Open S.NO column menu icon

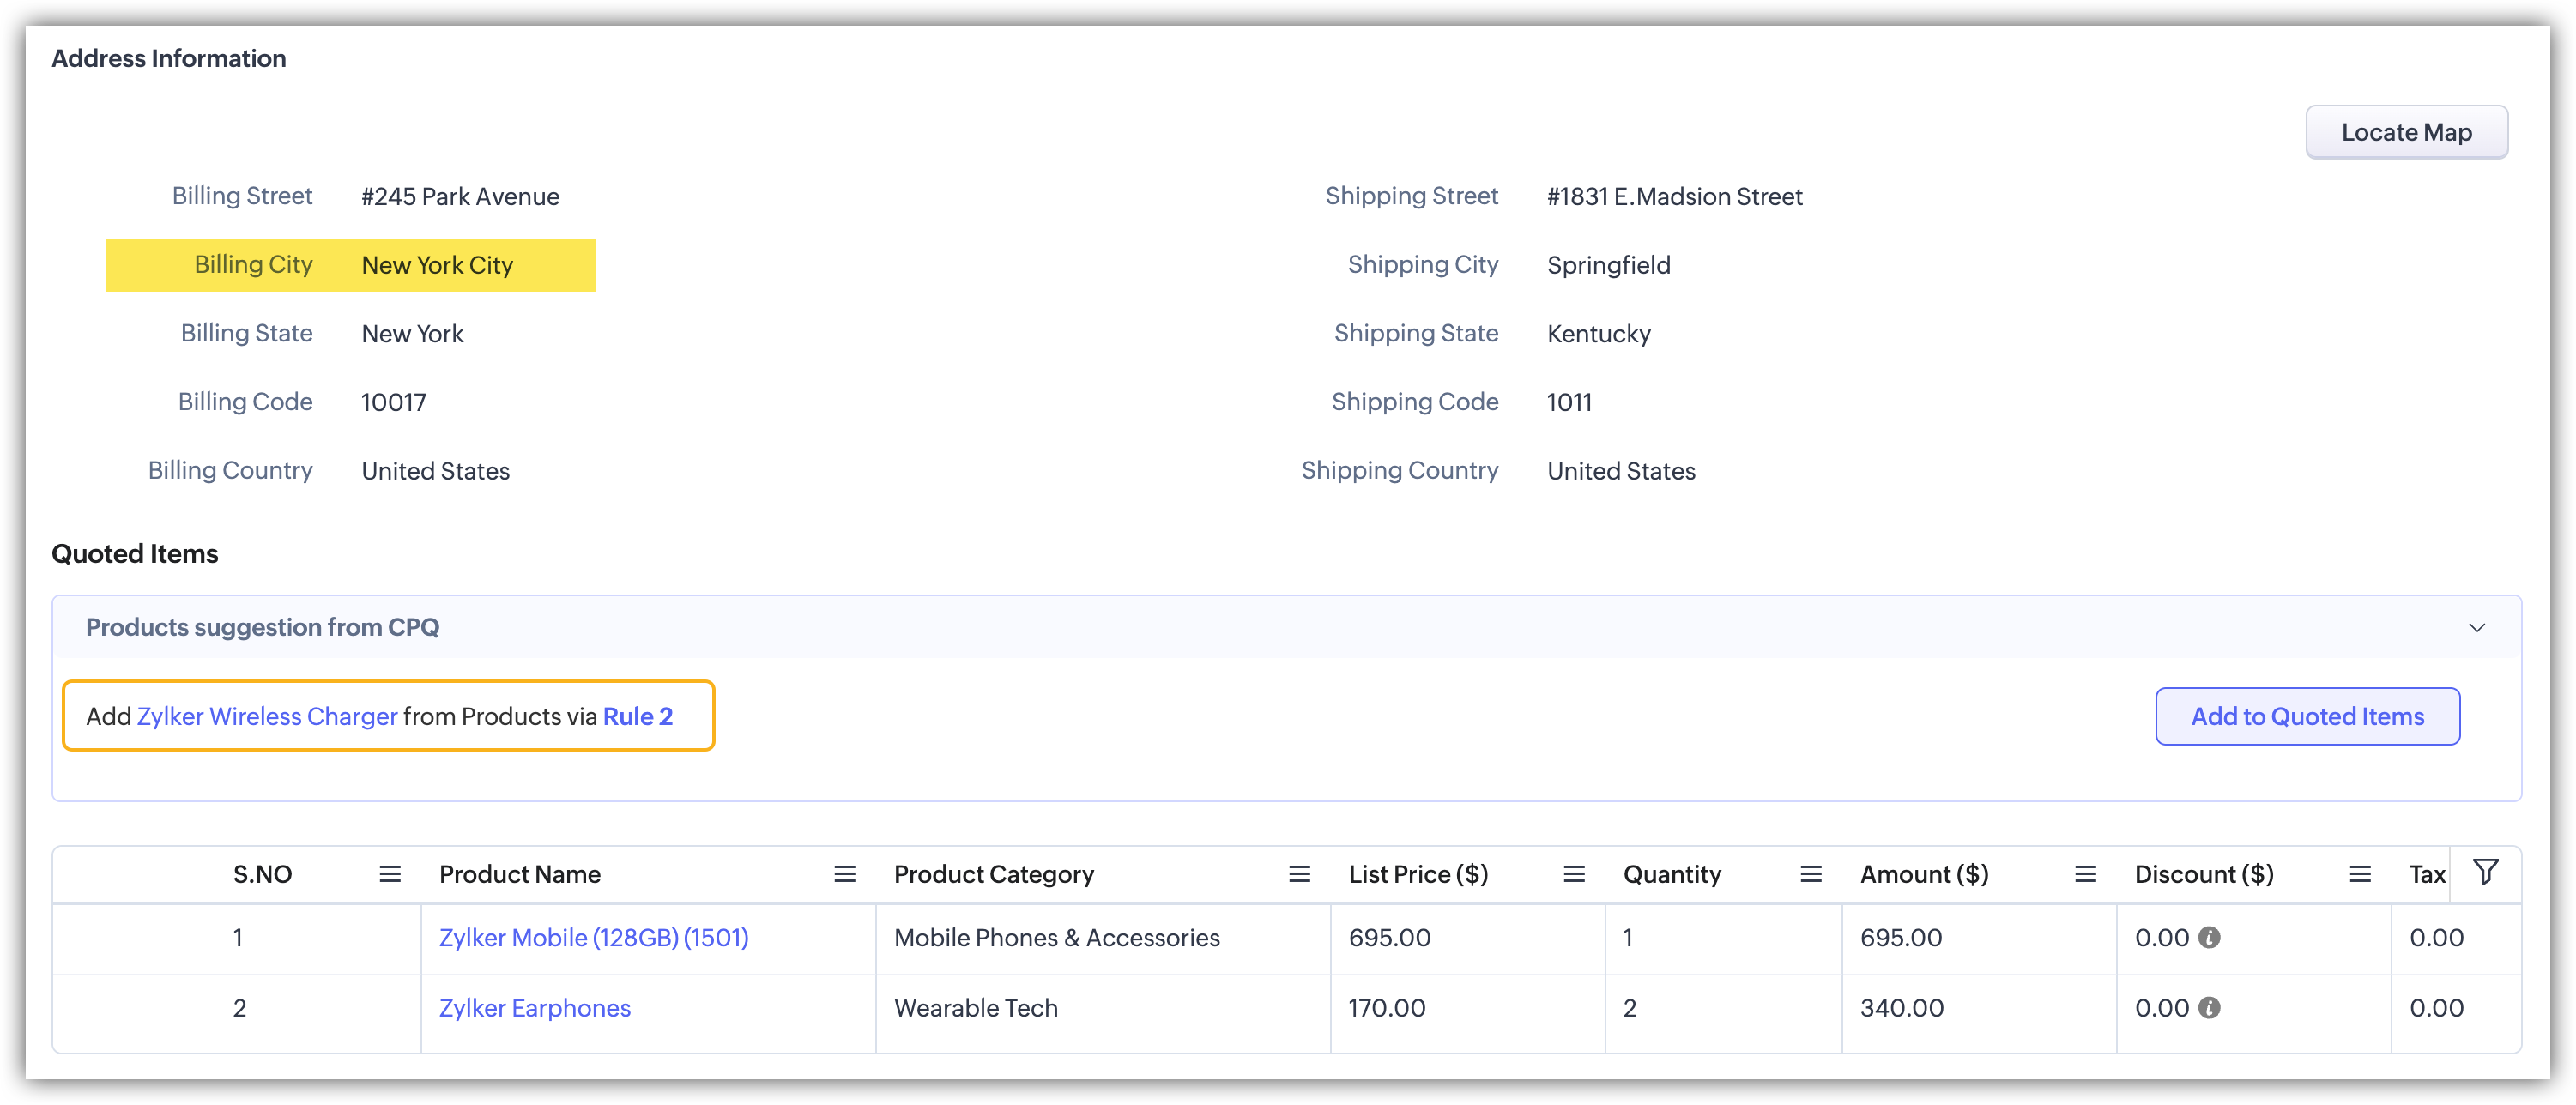point(390,874)
